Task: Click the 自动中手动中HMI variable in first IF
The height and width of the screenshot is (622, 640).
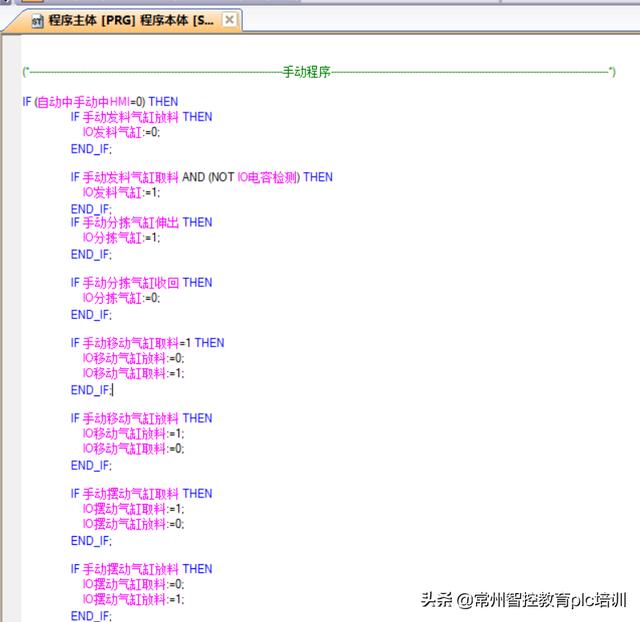Action: coord(90,102)
